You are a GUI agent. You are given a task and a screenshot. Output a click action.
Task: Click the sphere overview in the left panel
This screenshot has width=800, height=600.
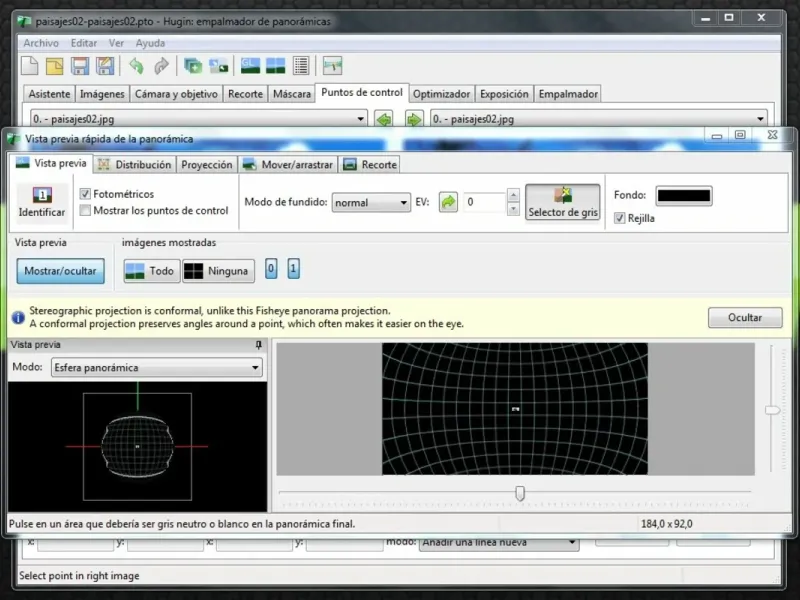tap(137, 446)
